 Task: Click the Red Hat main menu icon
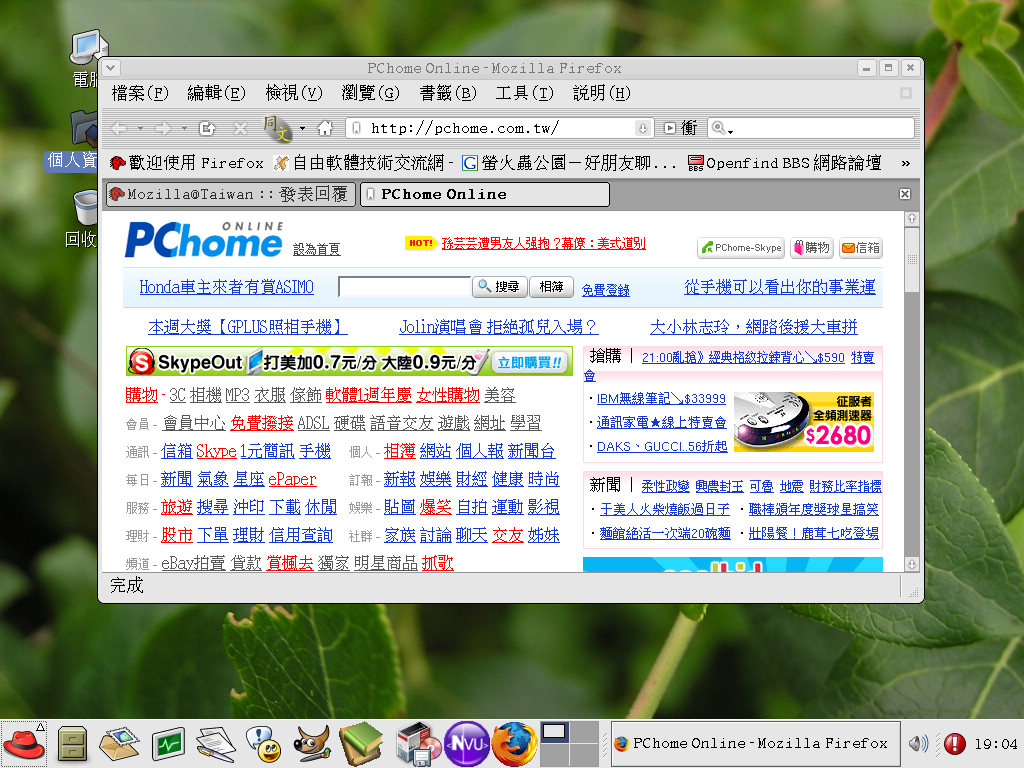pyautogui.click(x=24, y=743)
